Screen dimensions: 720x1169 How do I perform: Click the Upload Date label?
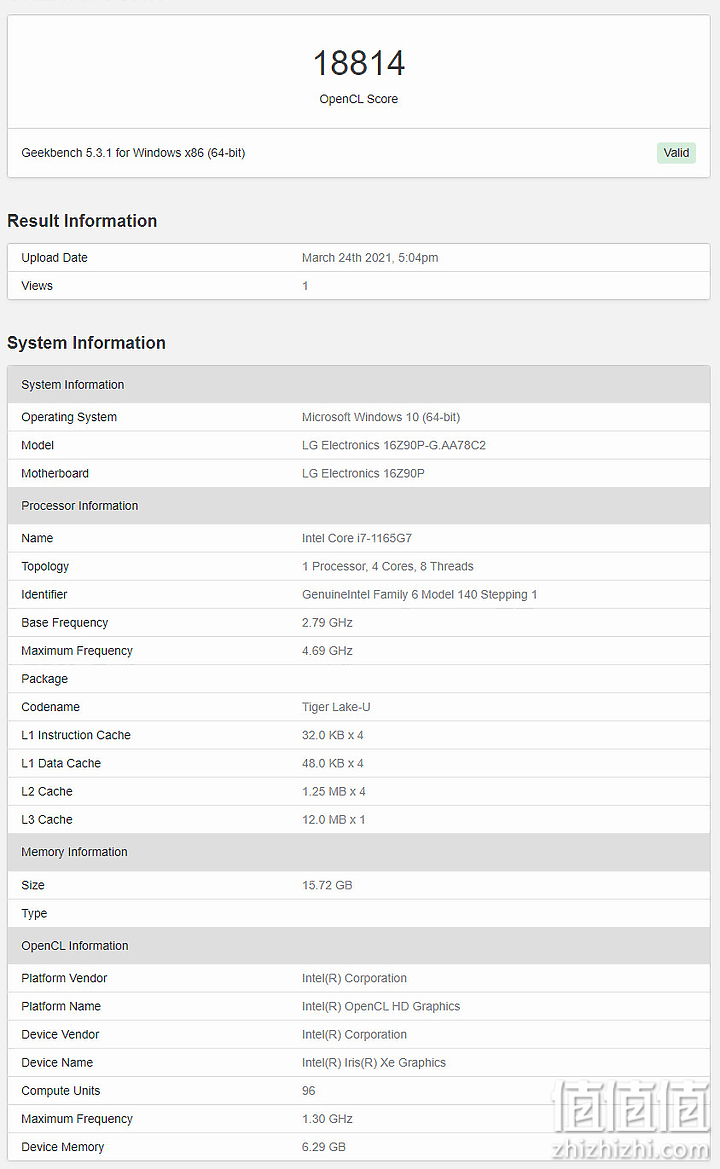click(x=54, y=258)
